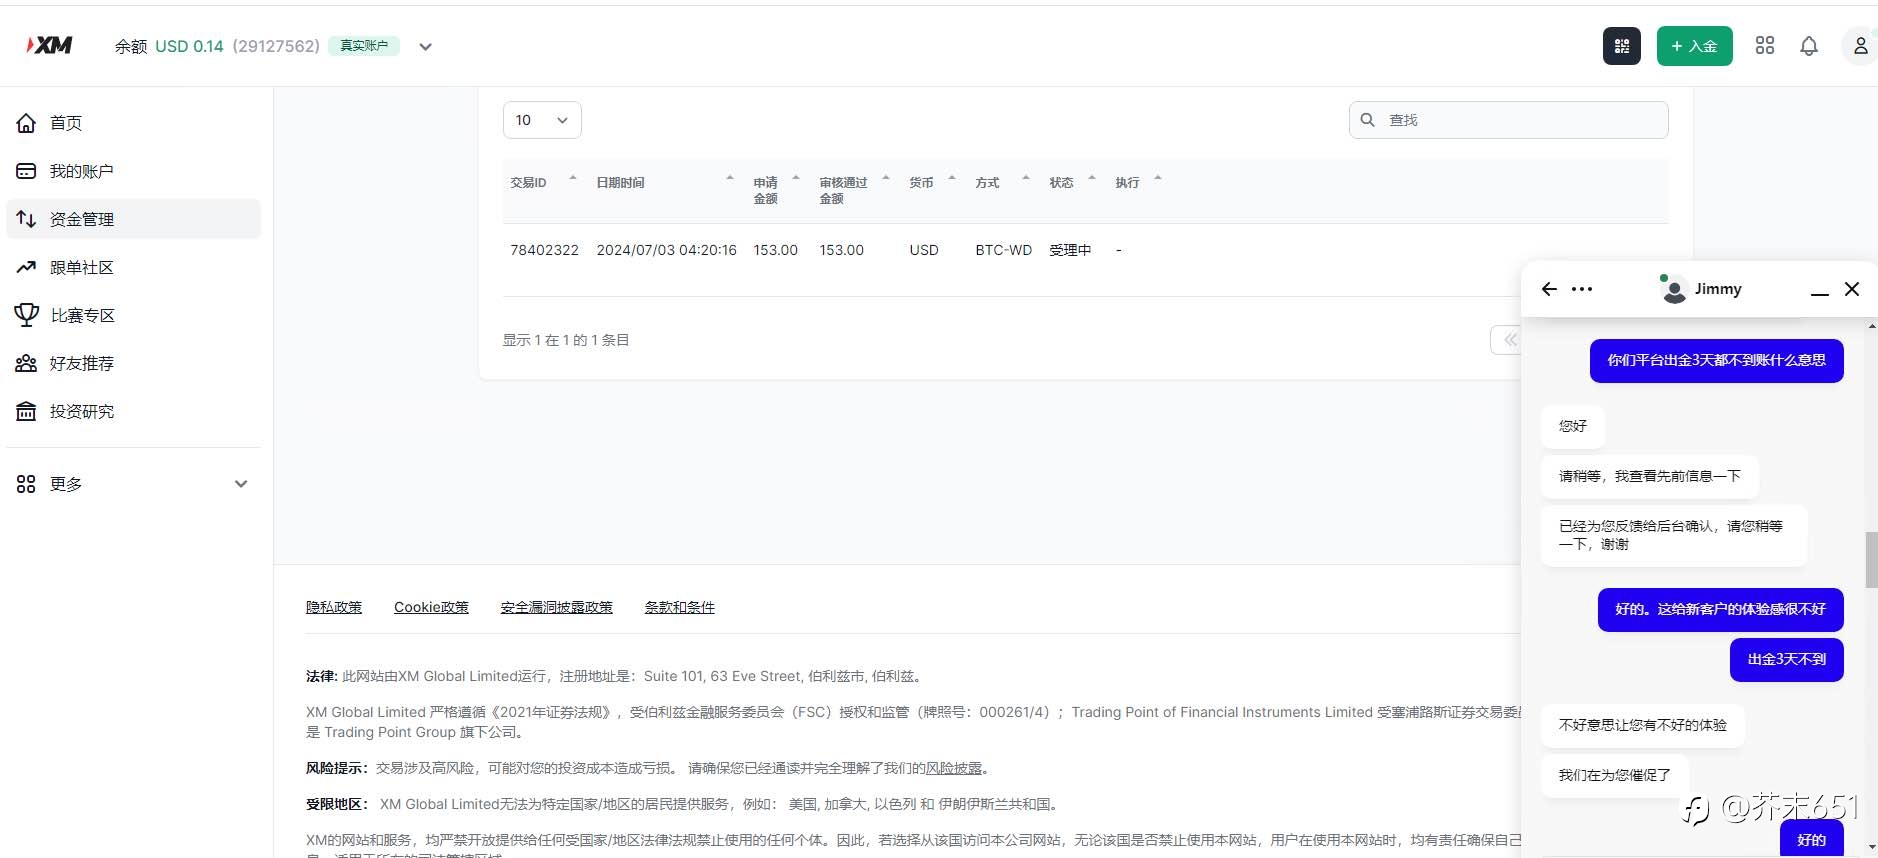Viewport: 1878px width, 858px height.
Task: Sort by 状态 column arrow
Action: coord(1092,178)
